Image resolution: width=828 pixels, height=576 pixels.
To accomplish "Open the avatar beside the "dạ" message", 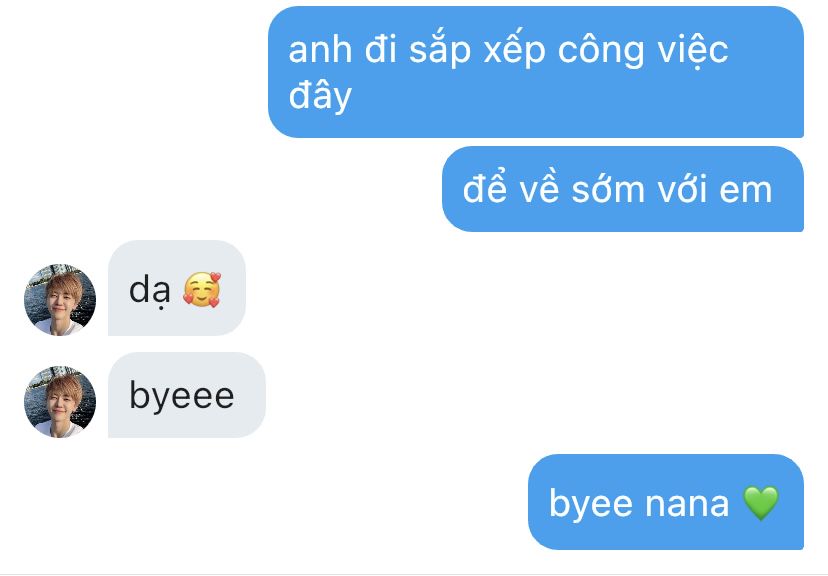I will pos(60,299).
